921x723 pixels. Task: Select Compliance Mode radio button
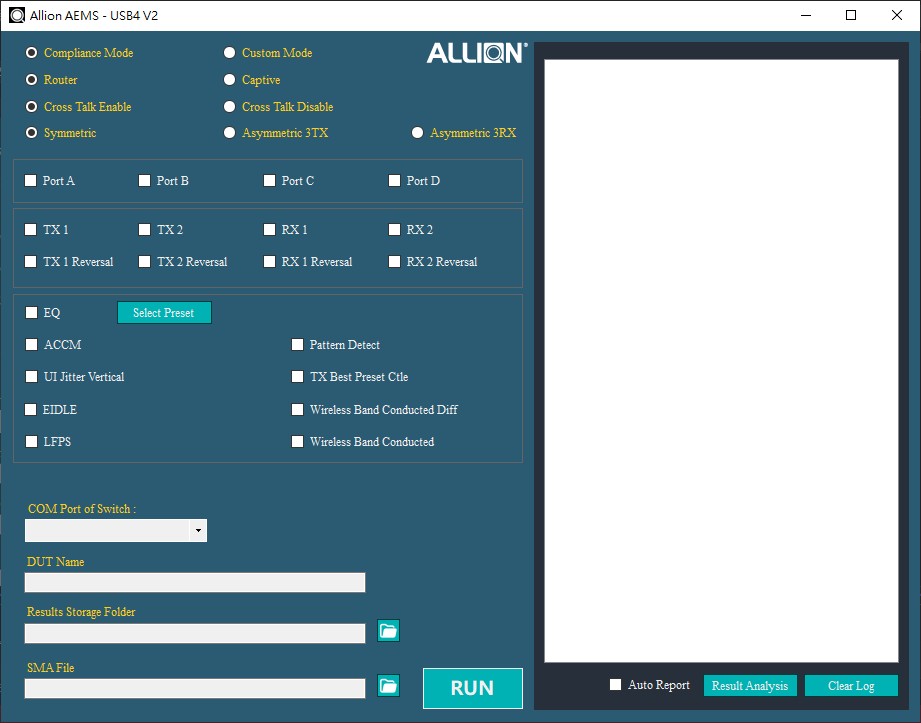coord(32,53)
